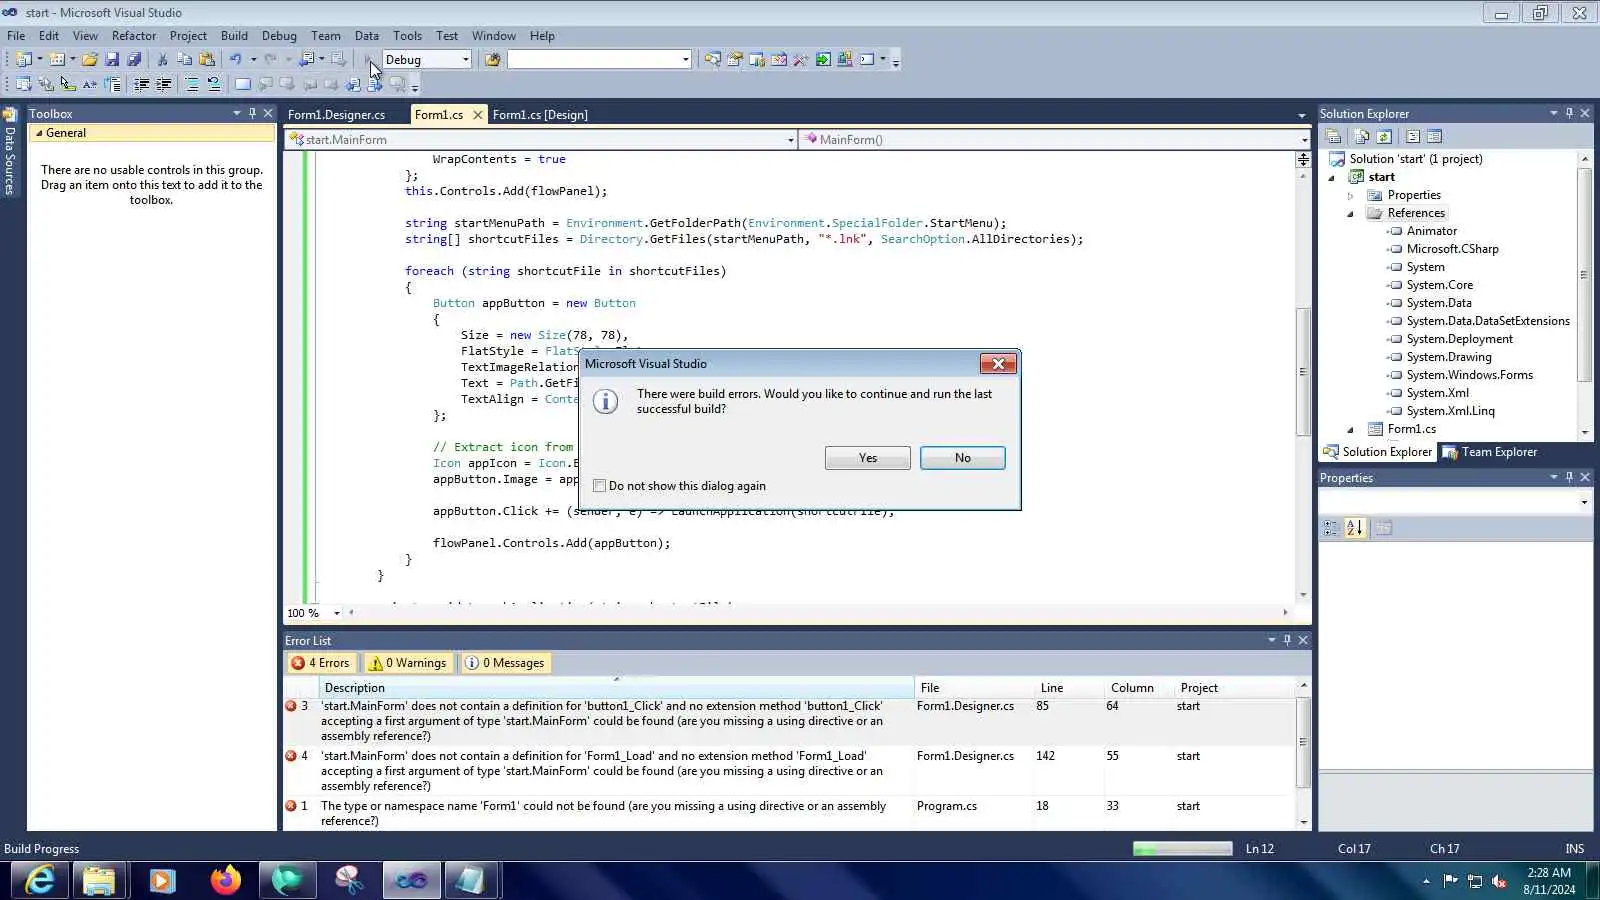Expand the Properties node in Solution Explorer
This screenshot has height=900, width=1600.
click(1350, 195)
